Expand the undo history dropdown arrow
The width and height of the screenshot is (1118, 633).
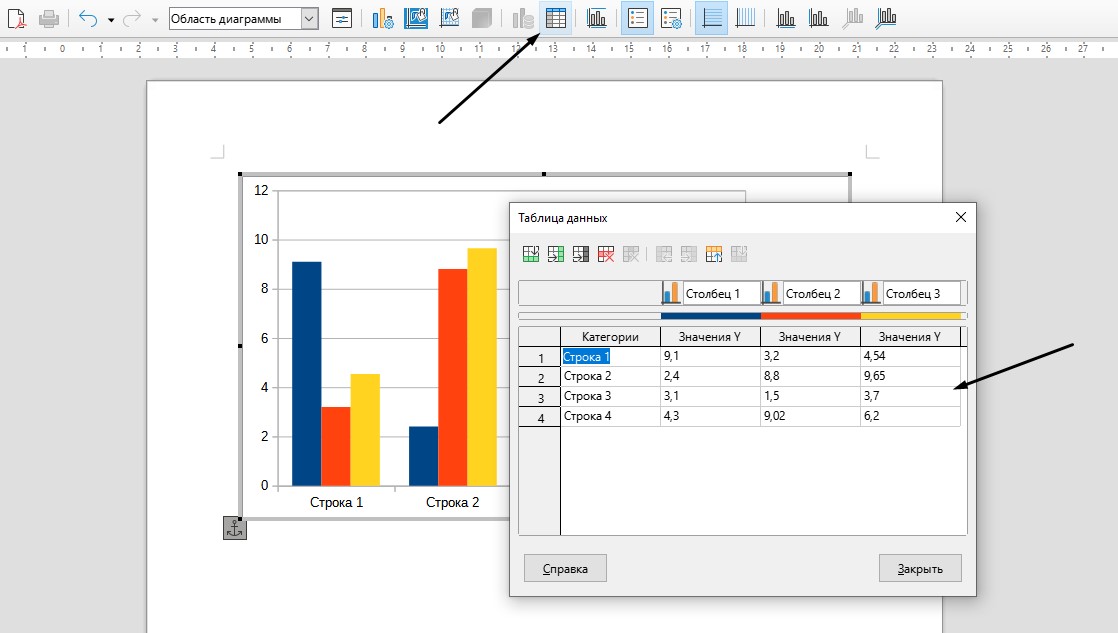(x=111, y=19)
